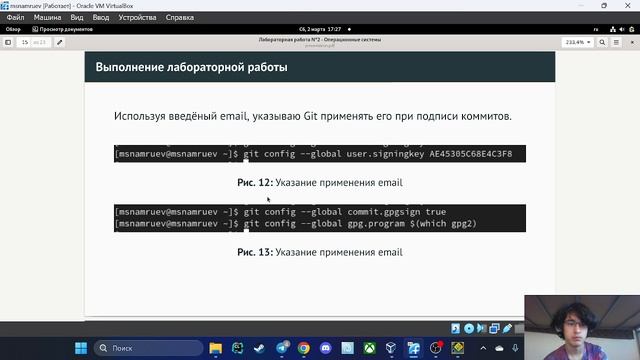Click the page number field showing 15
This screenshot has width=640, height=360.
[25, 42]
